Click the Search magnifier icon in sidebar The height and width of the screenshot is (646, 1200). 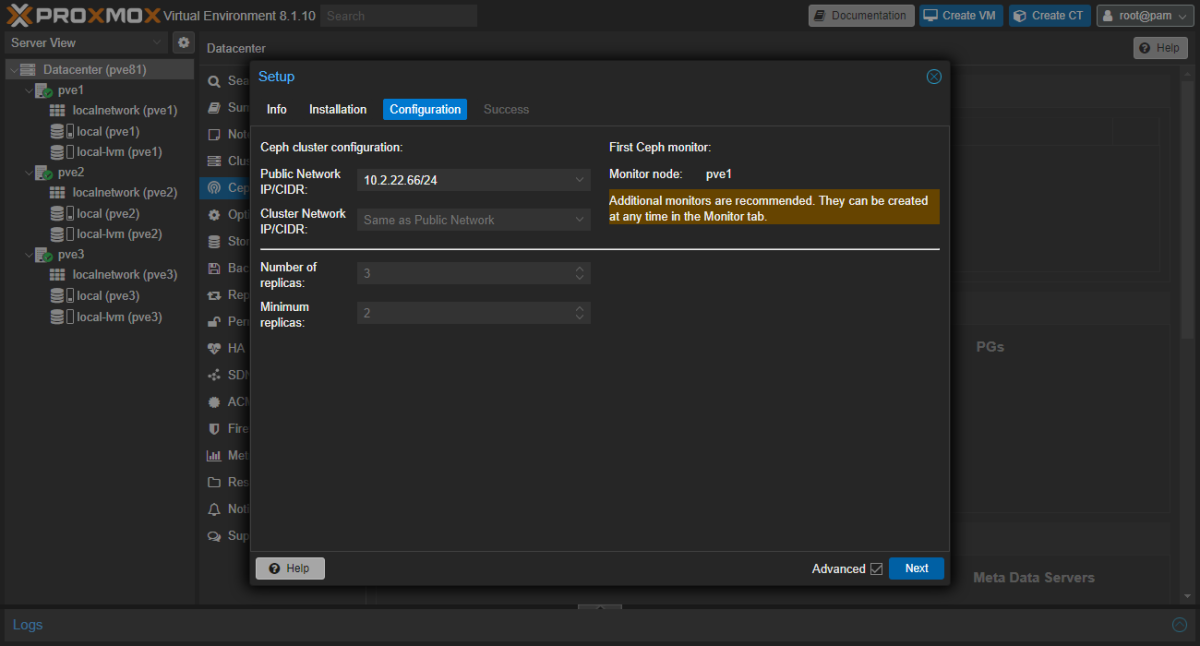point(214,81)
